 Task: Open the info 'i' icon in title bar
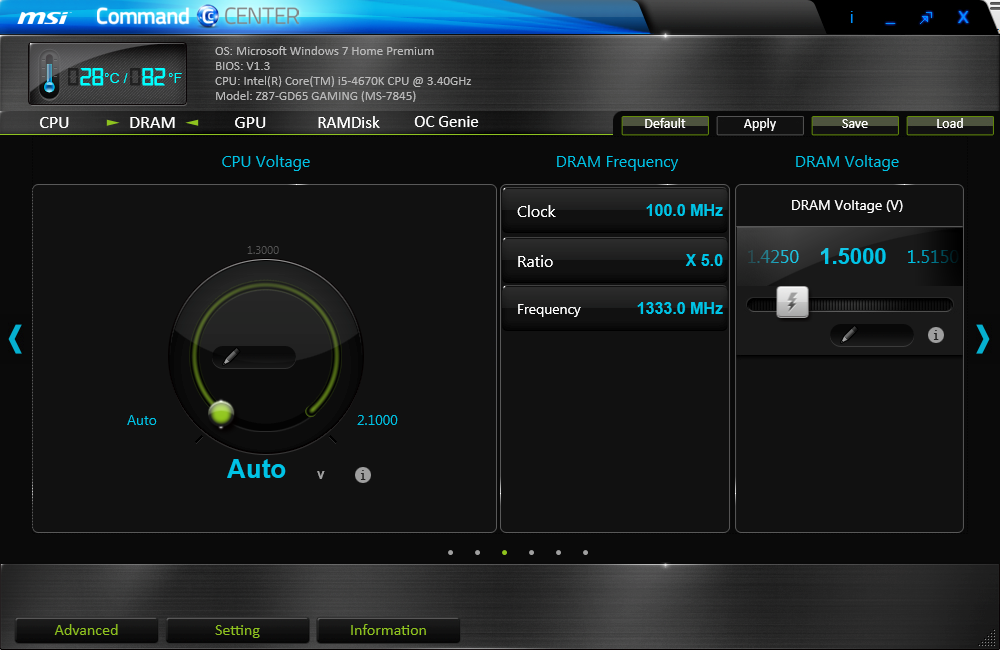tap(851, 17)
